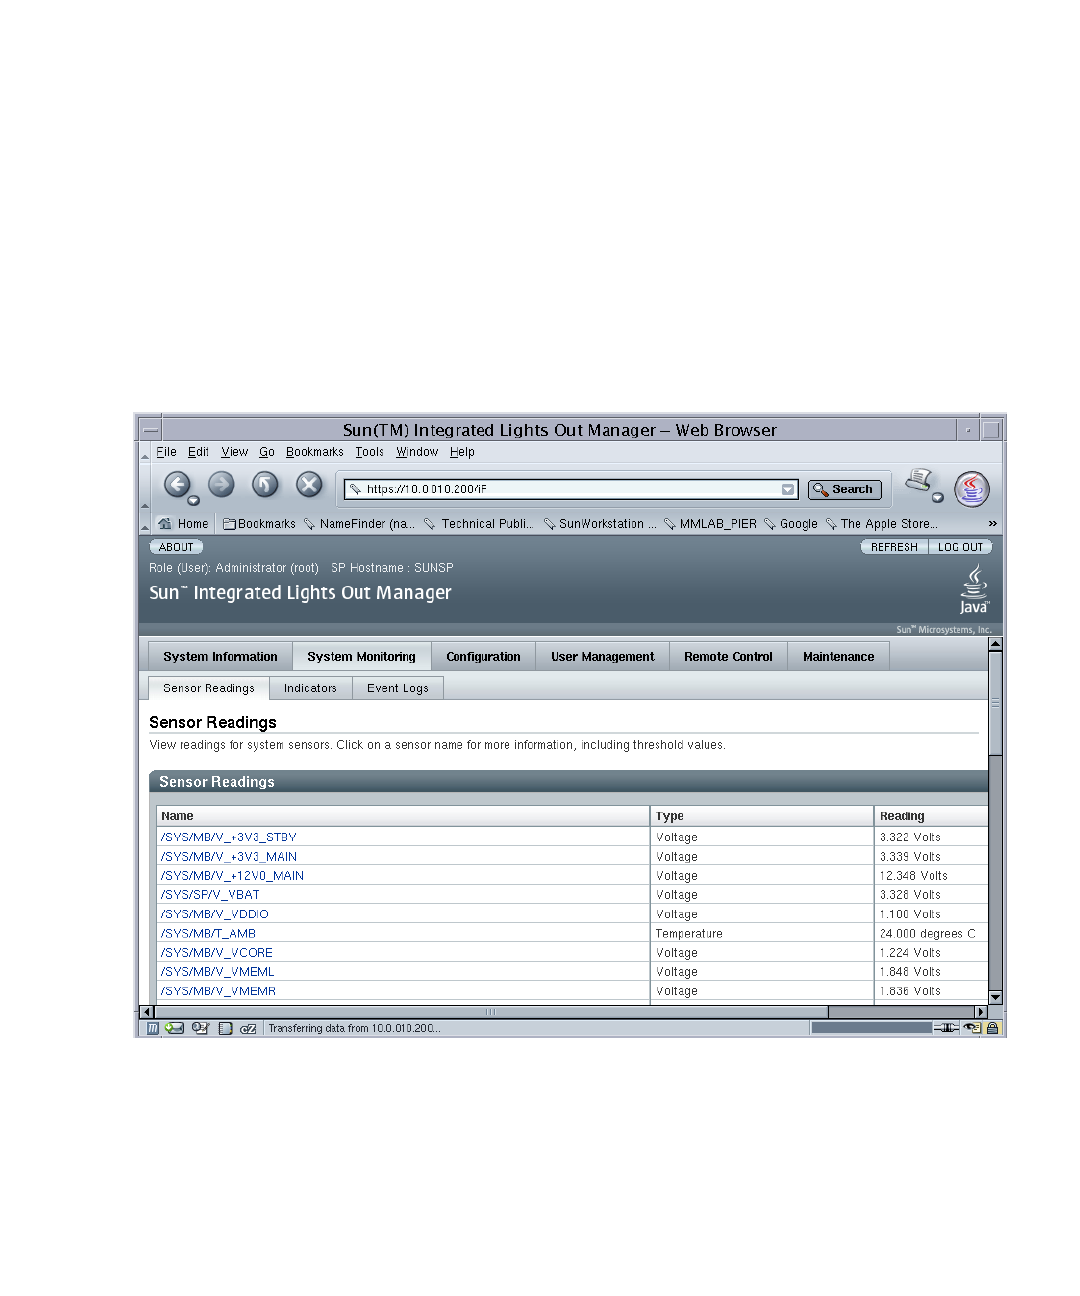The height and width of the screenshot is (1296, 1080).
Task: Select the Indicators sub-tab
Action: click(x=310, y=688)
